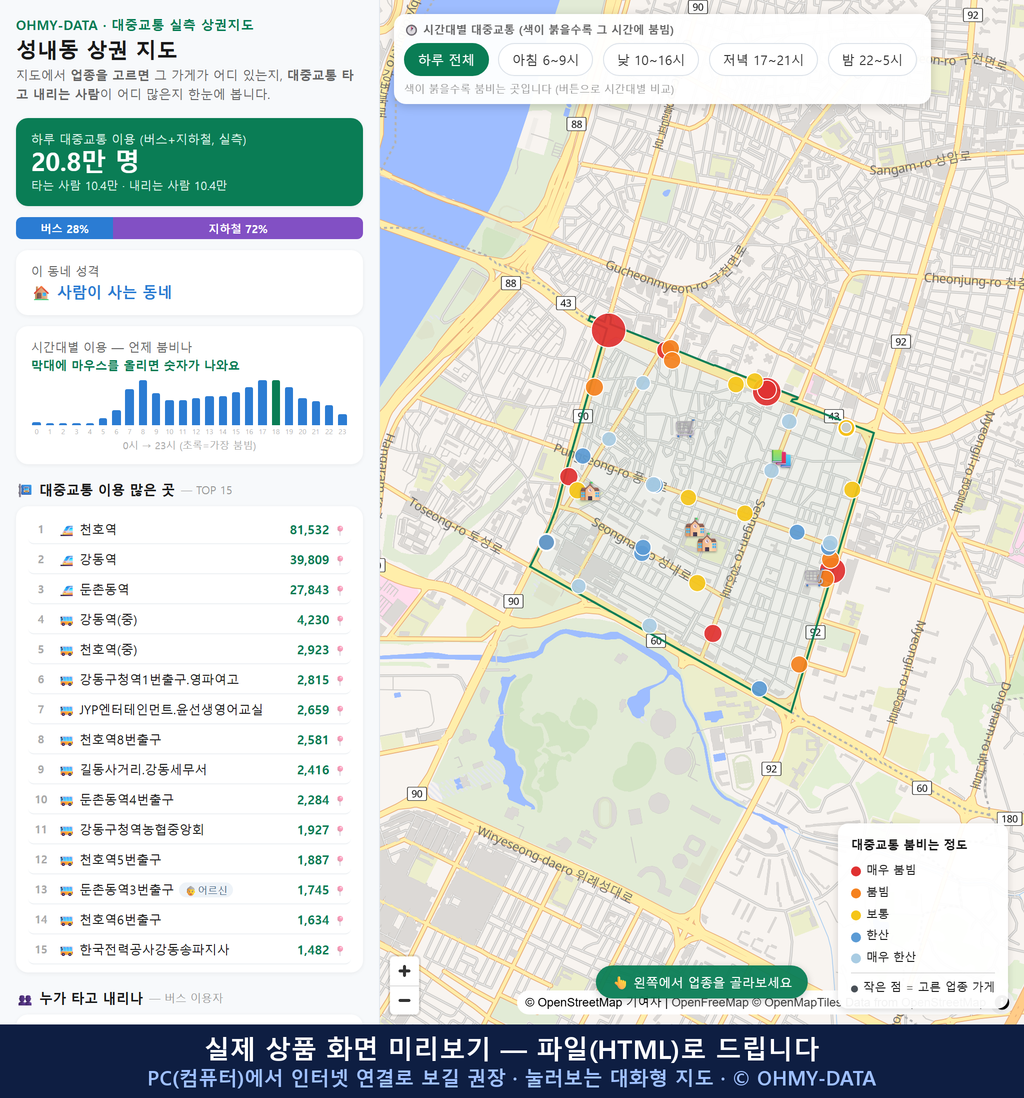
Task: Select the row name JYP엔터테인먼트.윤선생영어교실
Action: [171, 710]
